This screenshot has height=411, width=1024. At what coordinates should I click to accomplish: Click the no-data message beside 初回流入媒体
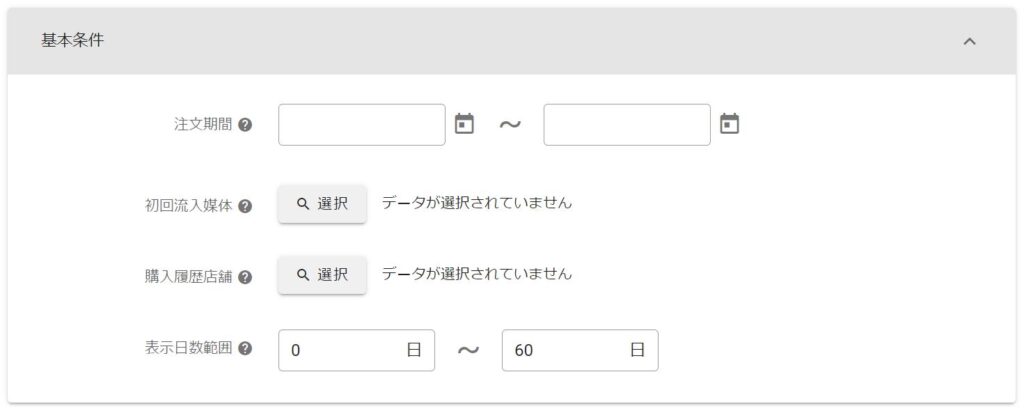(x=477, y=203)
